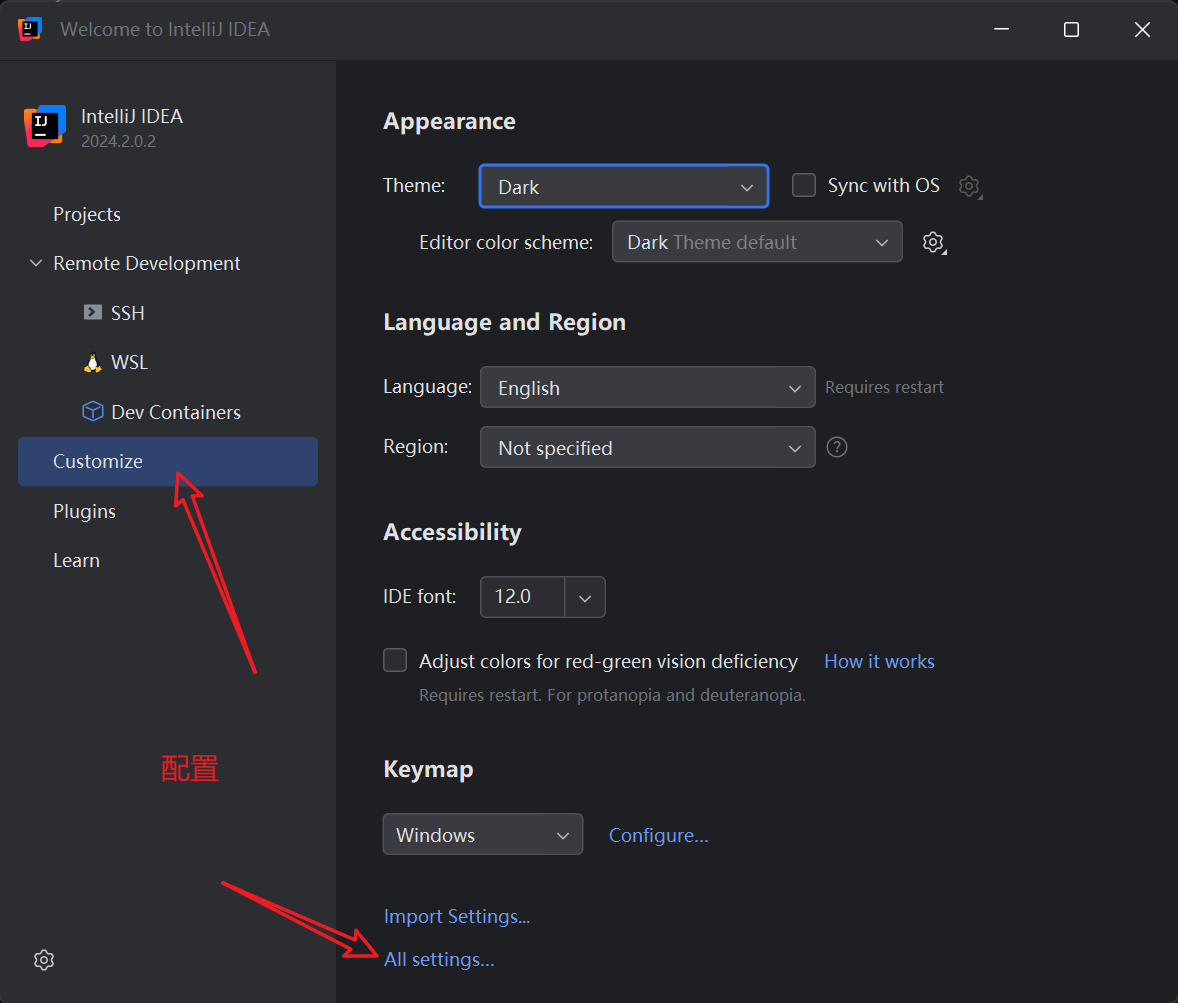Viewport: 1178px width, 1003px height.
Task: Open All settings link
Action: click(439, 959)
